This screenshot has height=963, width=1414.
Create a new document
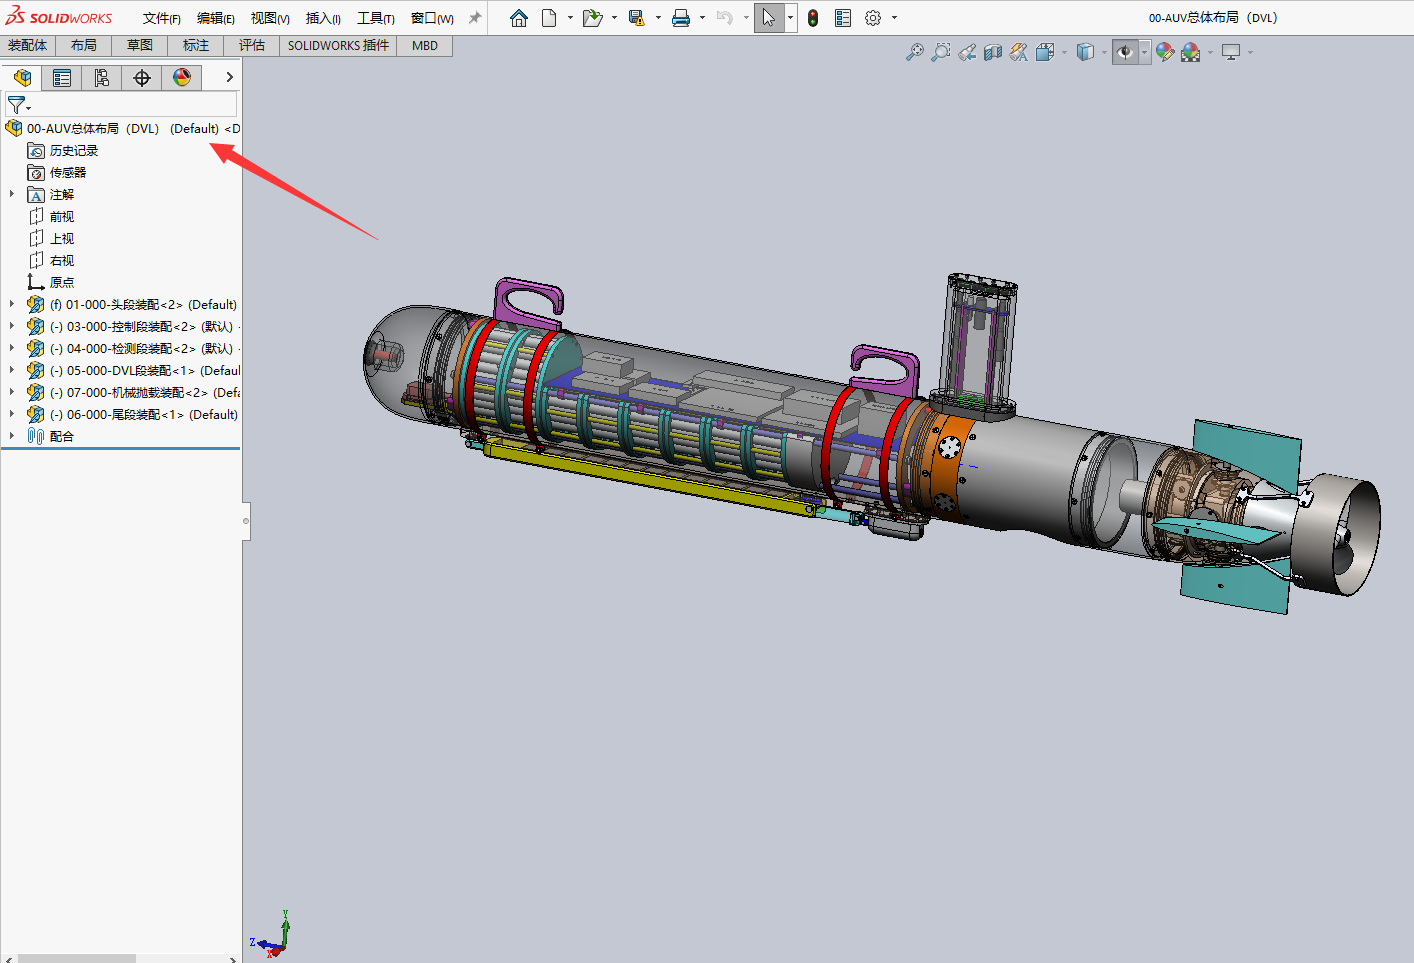click(549, 18)
